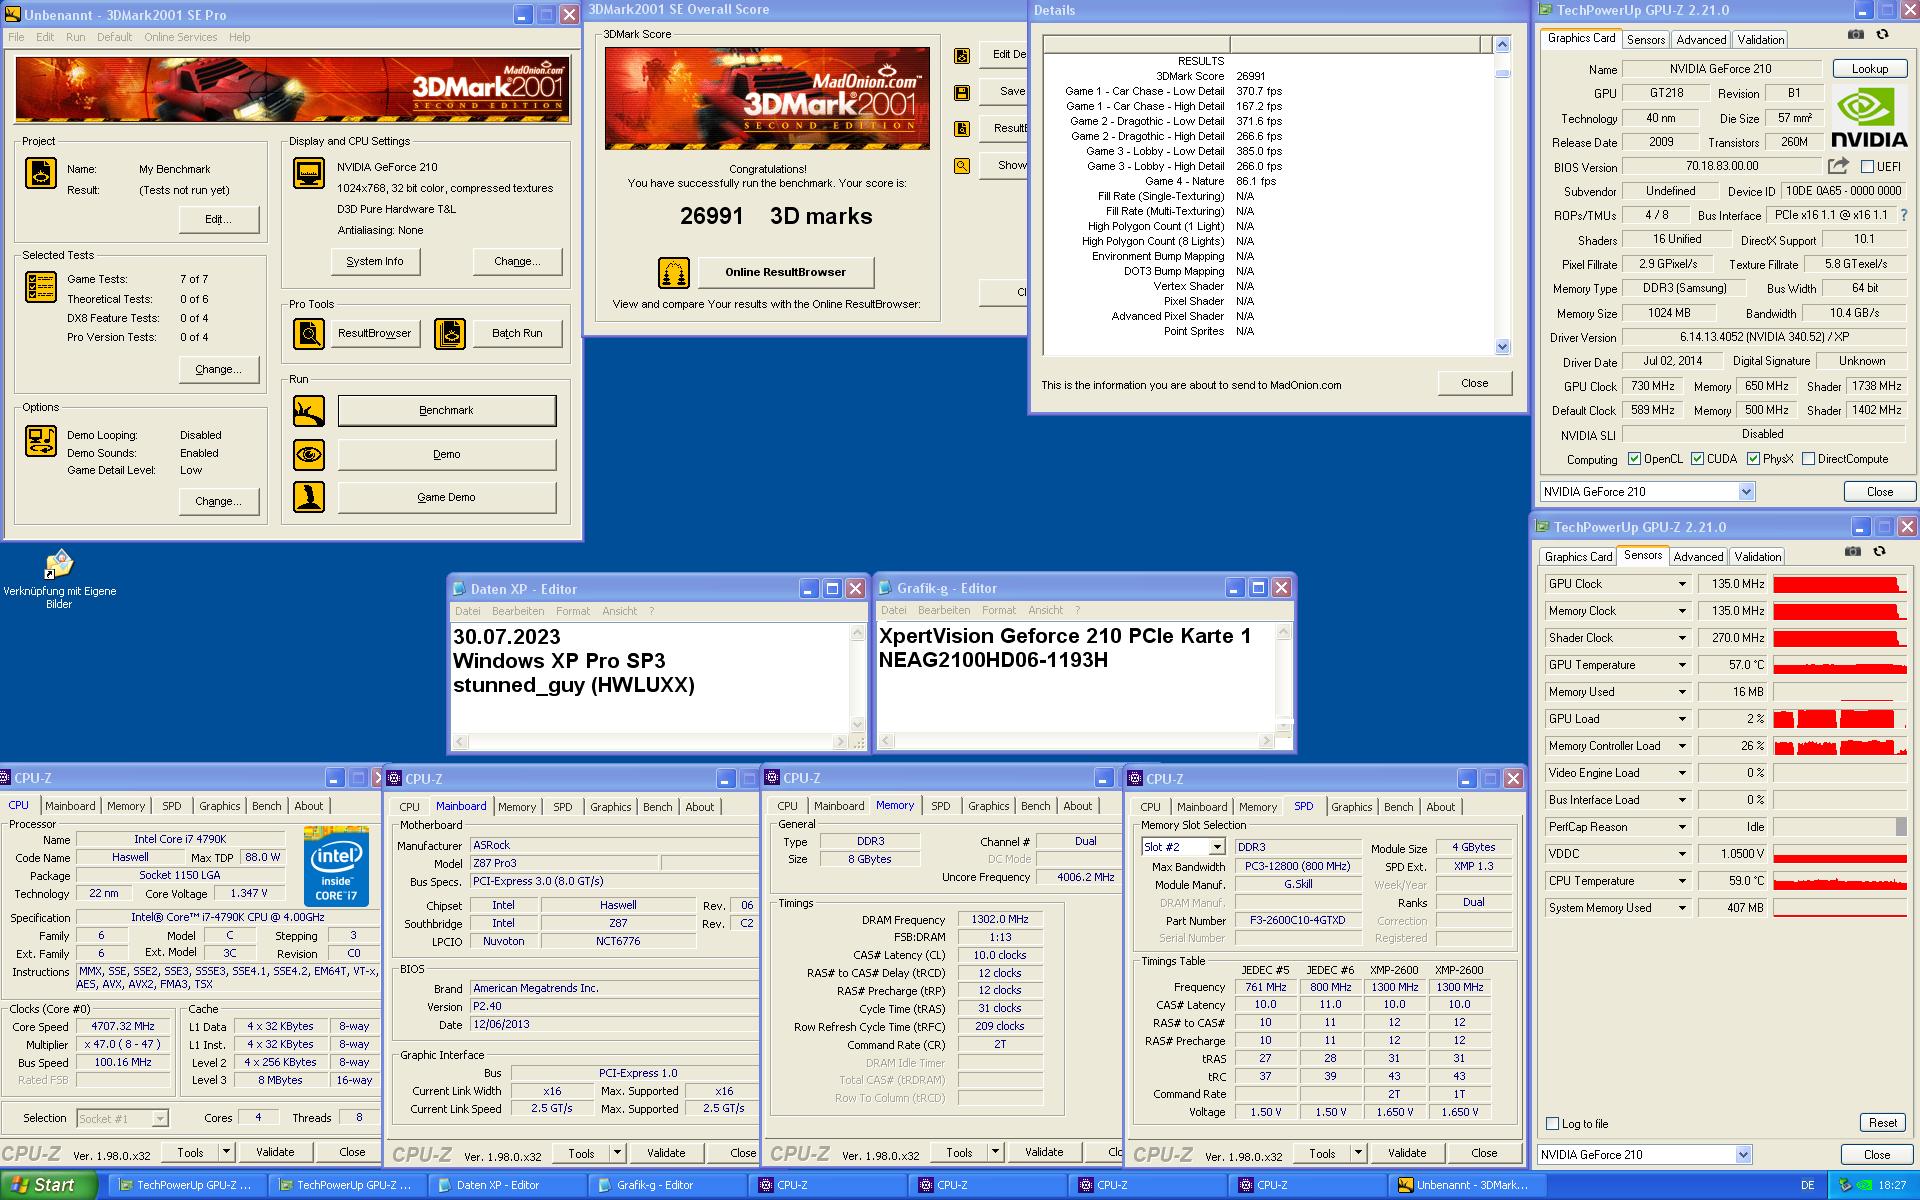The height and width of the screenshot is (1200, 1920).
Task: Click the BIOS share/export icon in GPU-Z
Action: (1838, 166)
